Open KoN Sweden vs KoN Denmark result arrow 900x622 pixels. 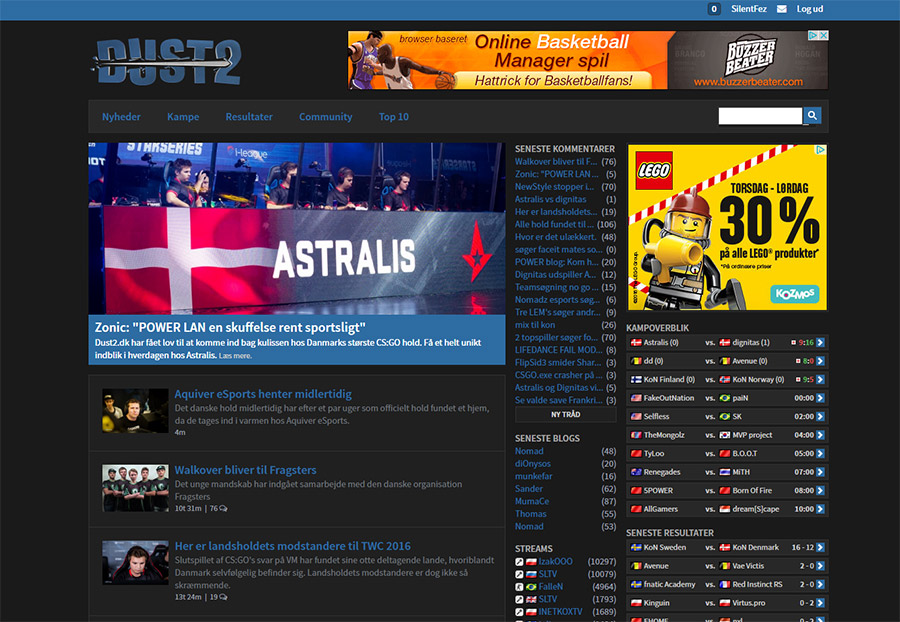tap(820, 547)
